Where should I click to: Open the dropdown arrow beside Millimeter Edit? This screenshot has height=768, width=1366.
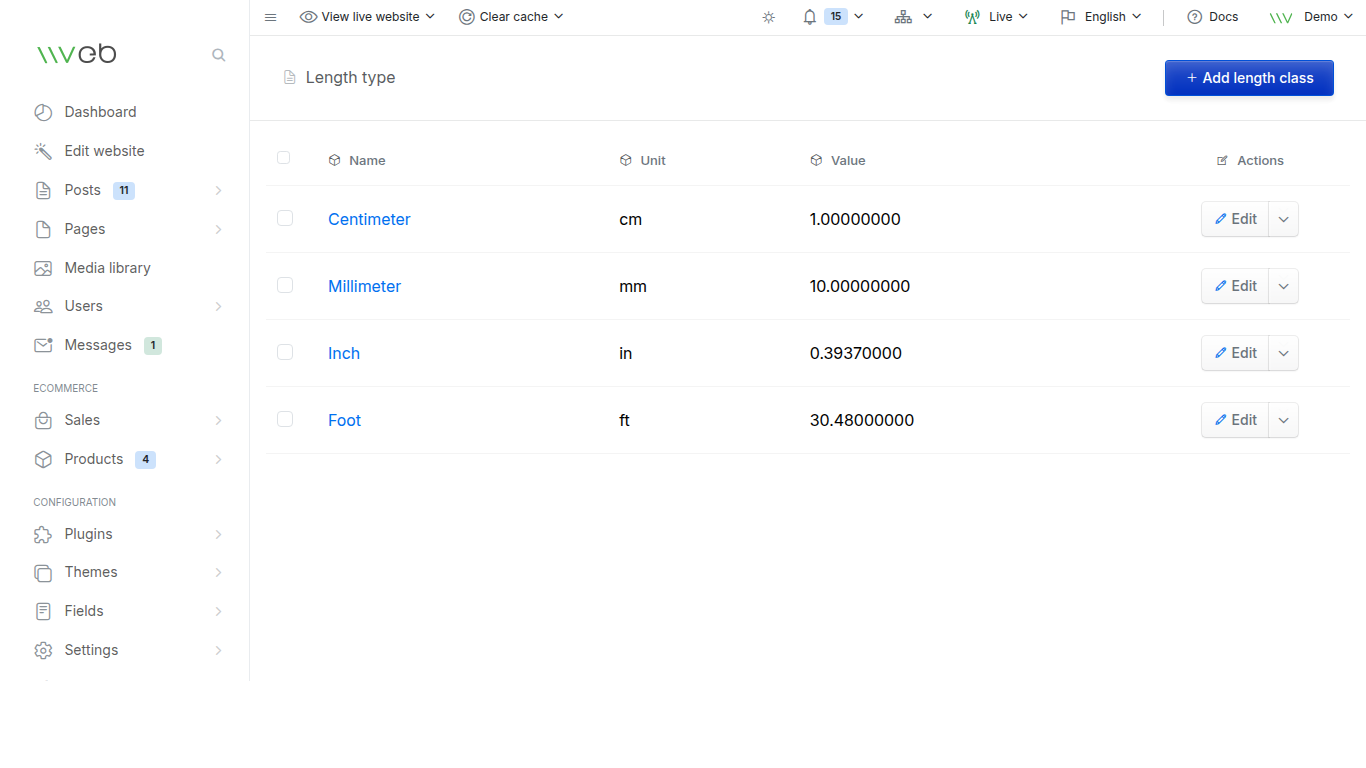coord(1284,286)
